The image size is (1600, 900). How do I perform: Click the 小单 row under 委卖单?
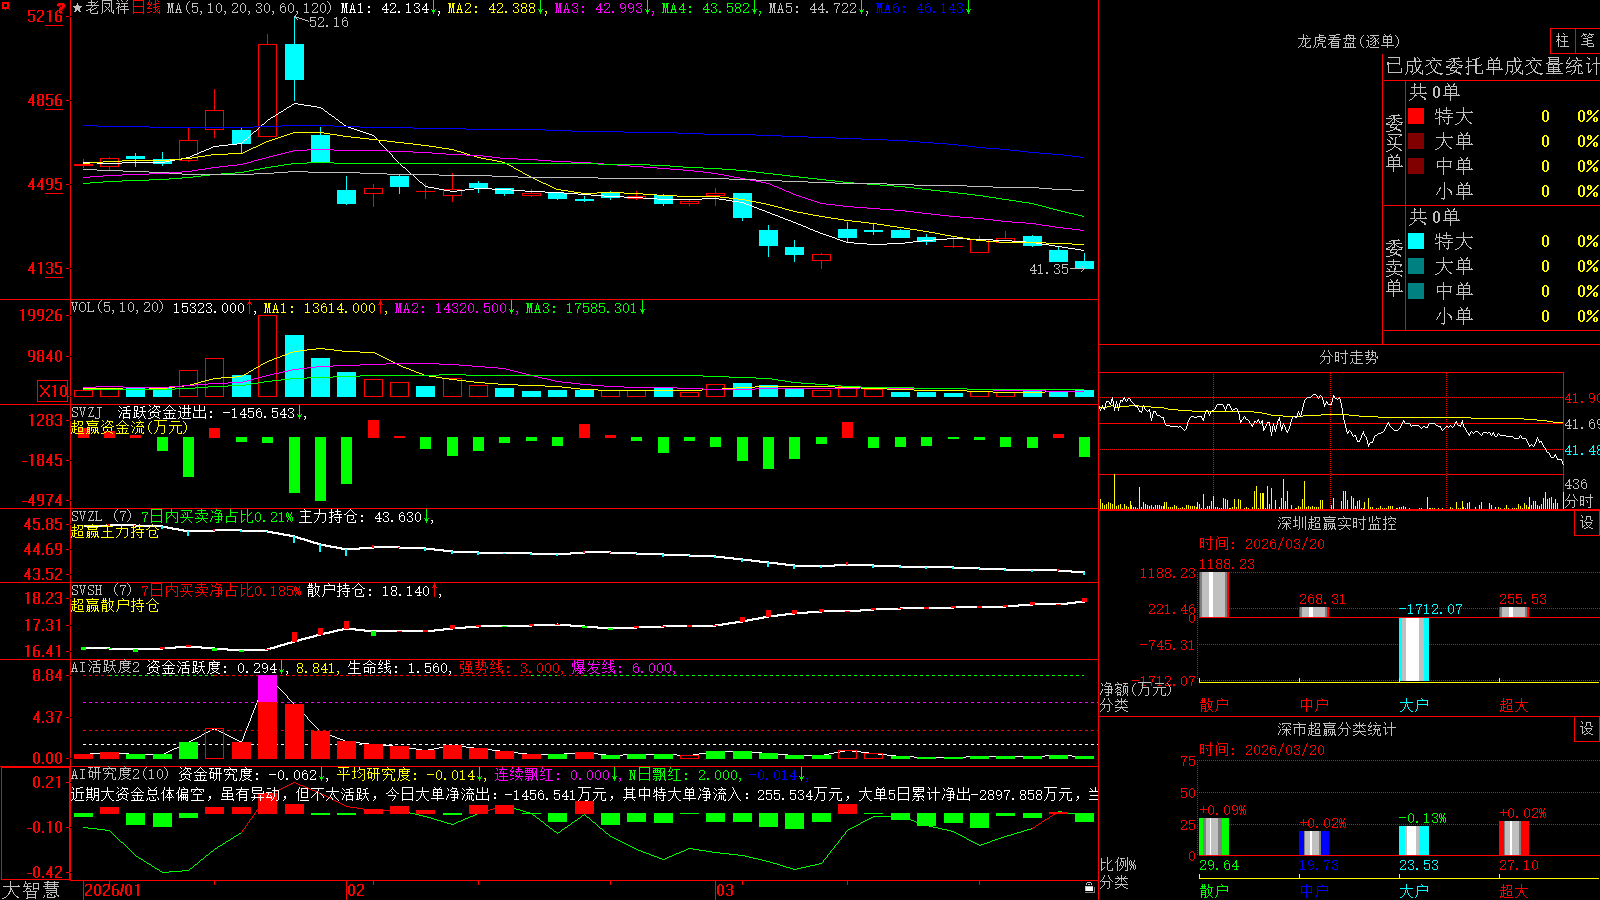(1502, 316)
